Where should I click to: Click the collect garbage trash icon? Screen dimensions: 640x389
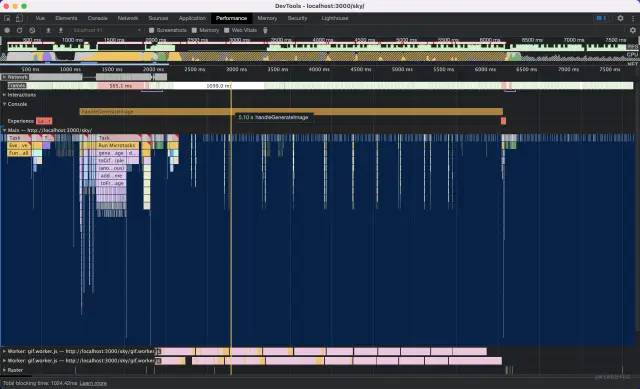click(265, 30)
